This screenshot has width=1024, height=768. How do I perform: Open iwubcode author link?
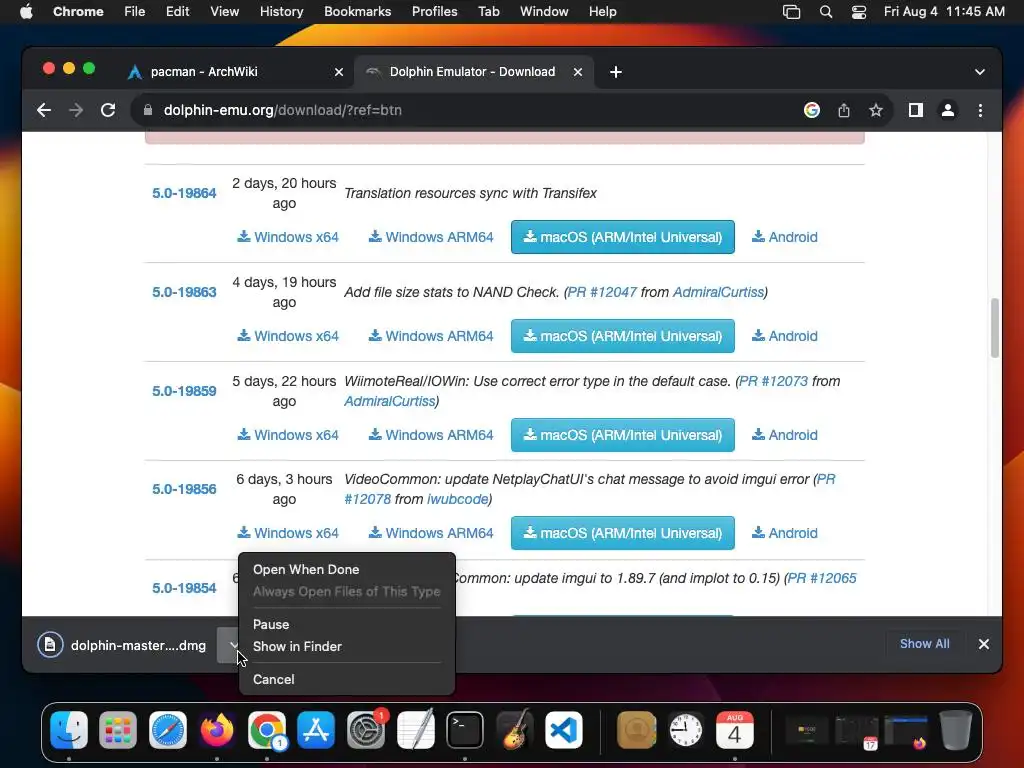click(x=457, y=499)
